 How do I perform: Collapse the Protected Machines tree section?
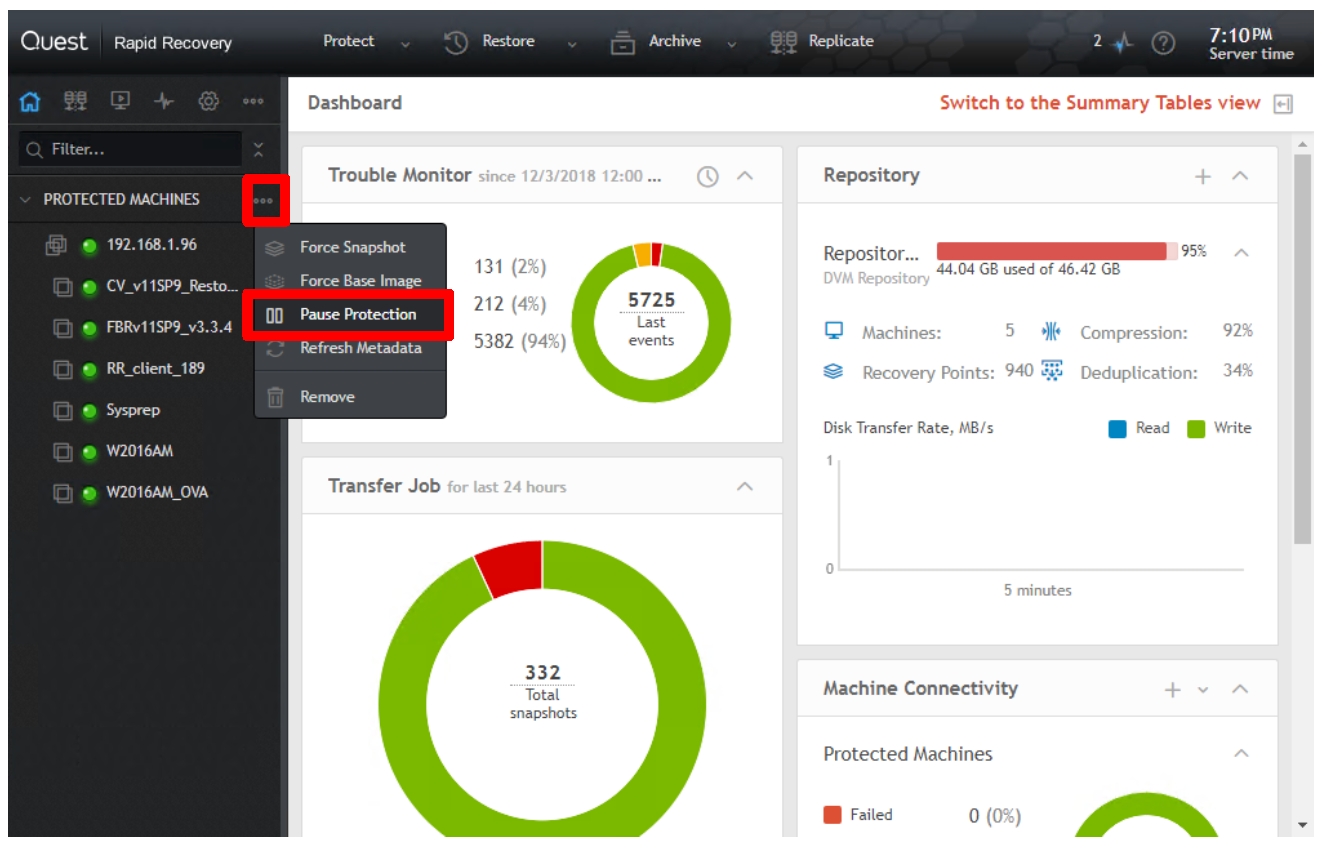(x=26, y=200)
